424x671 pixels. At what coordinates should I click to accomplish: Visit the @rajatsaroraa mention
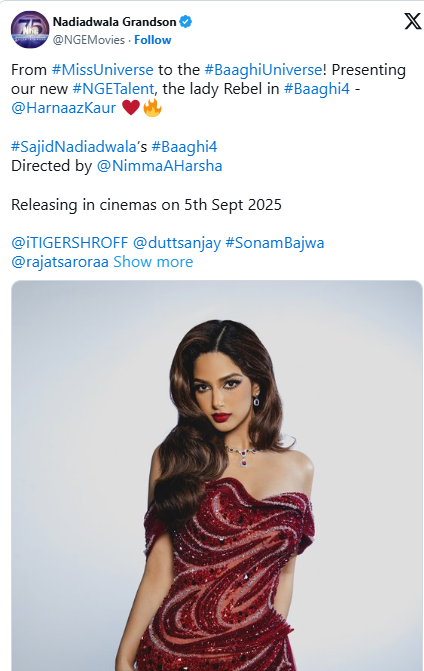(x=60, y=262)
